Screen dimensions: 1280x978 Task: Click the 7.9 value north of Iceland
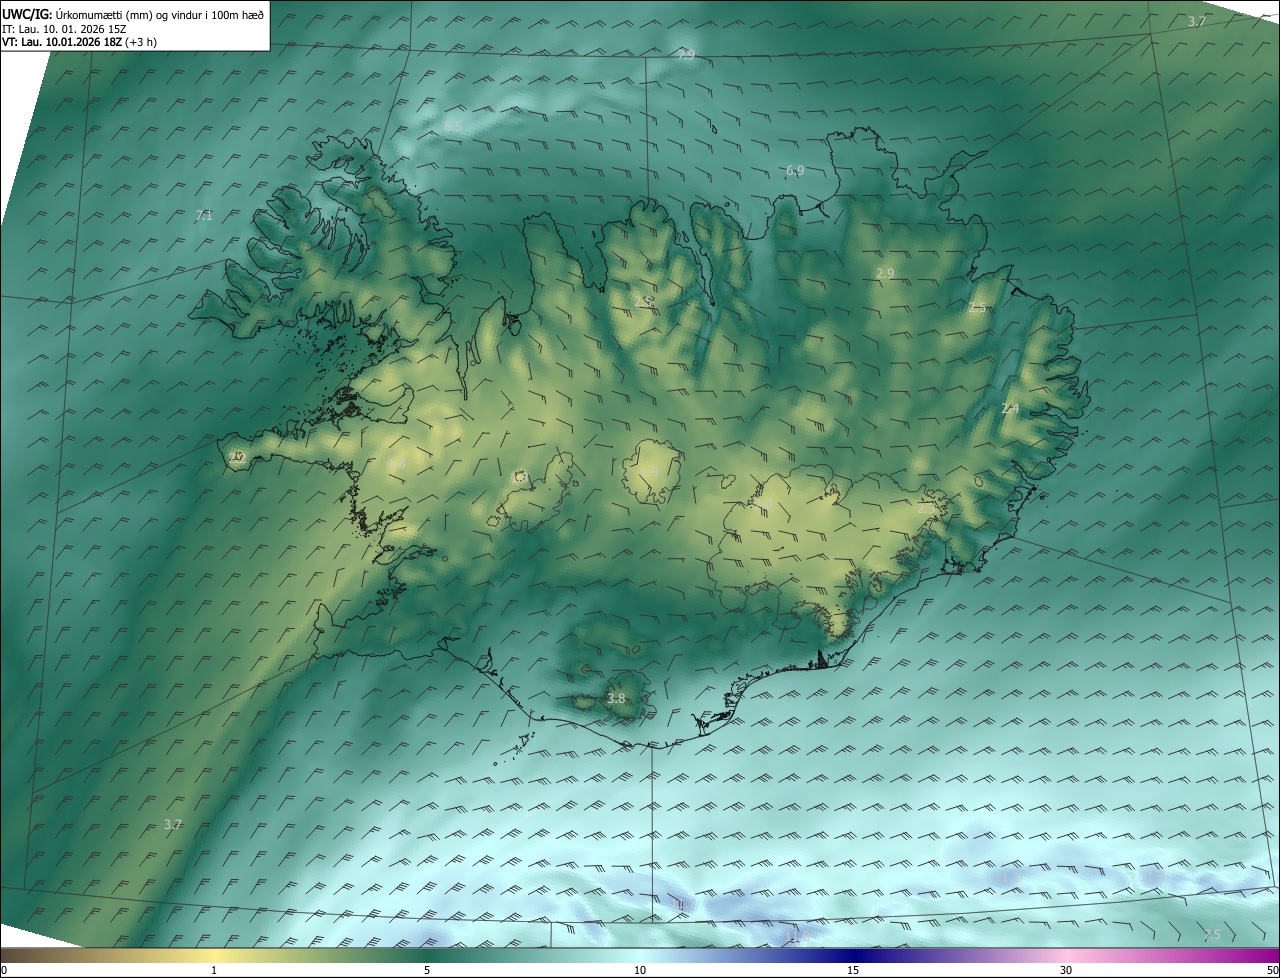(686, 55)
